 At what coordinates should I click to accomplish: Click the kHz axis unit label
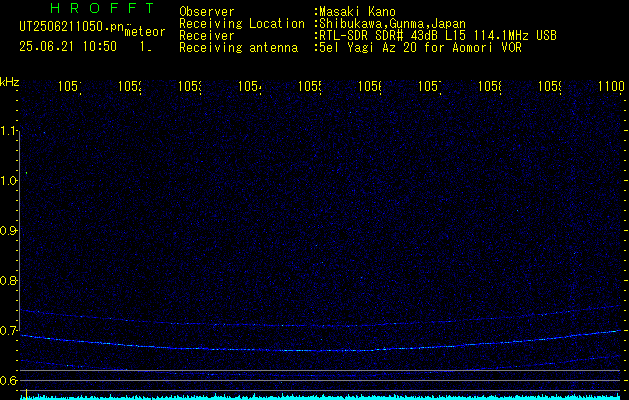point(9,83)
